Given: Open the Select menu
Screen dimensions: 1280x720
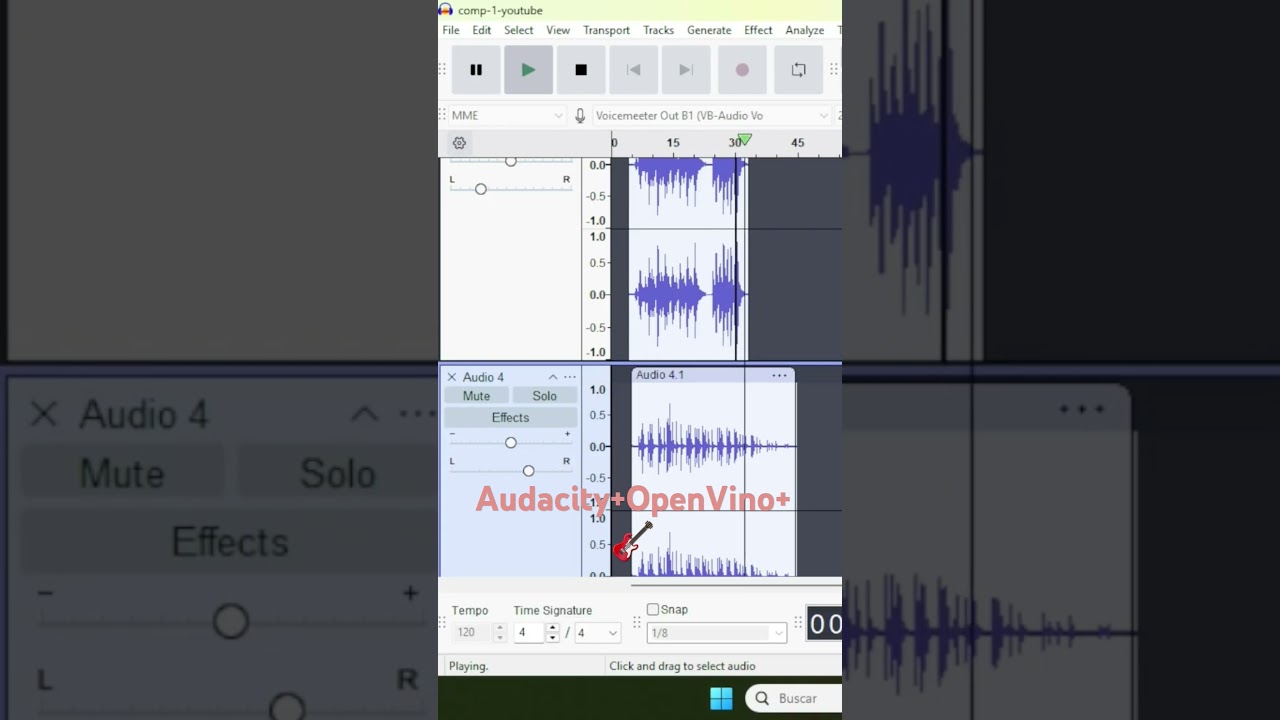Looking at the screenshot, I should click(x=519, y=30).
